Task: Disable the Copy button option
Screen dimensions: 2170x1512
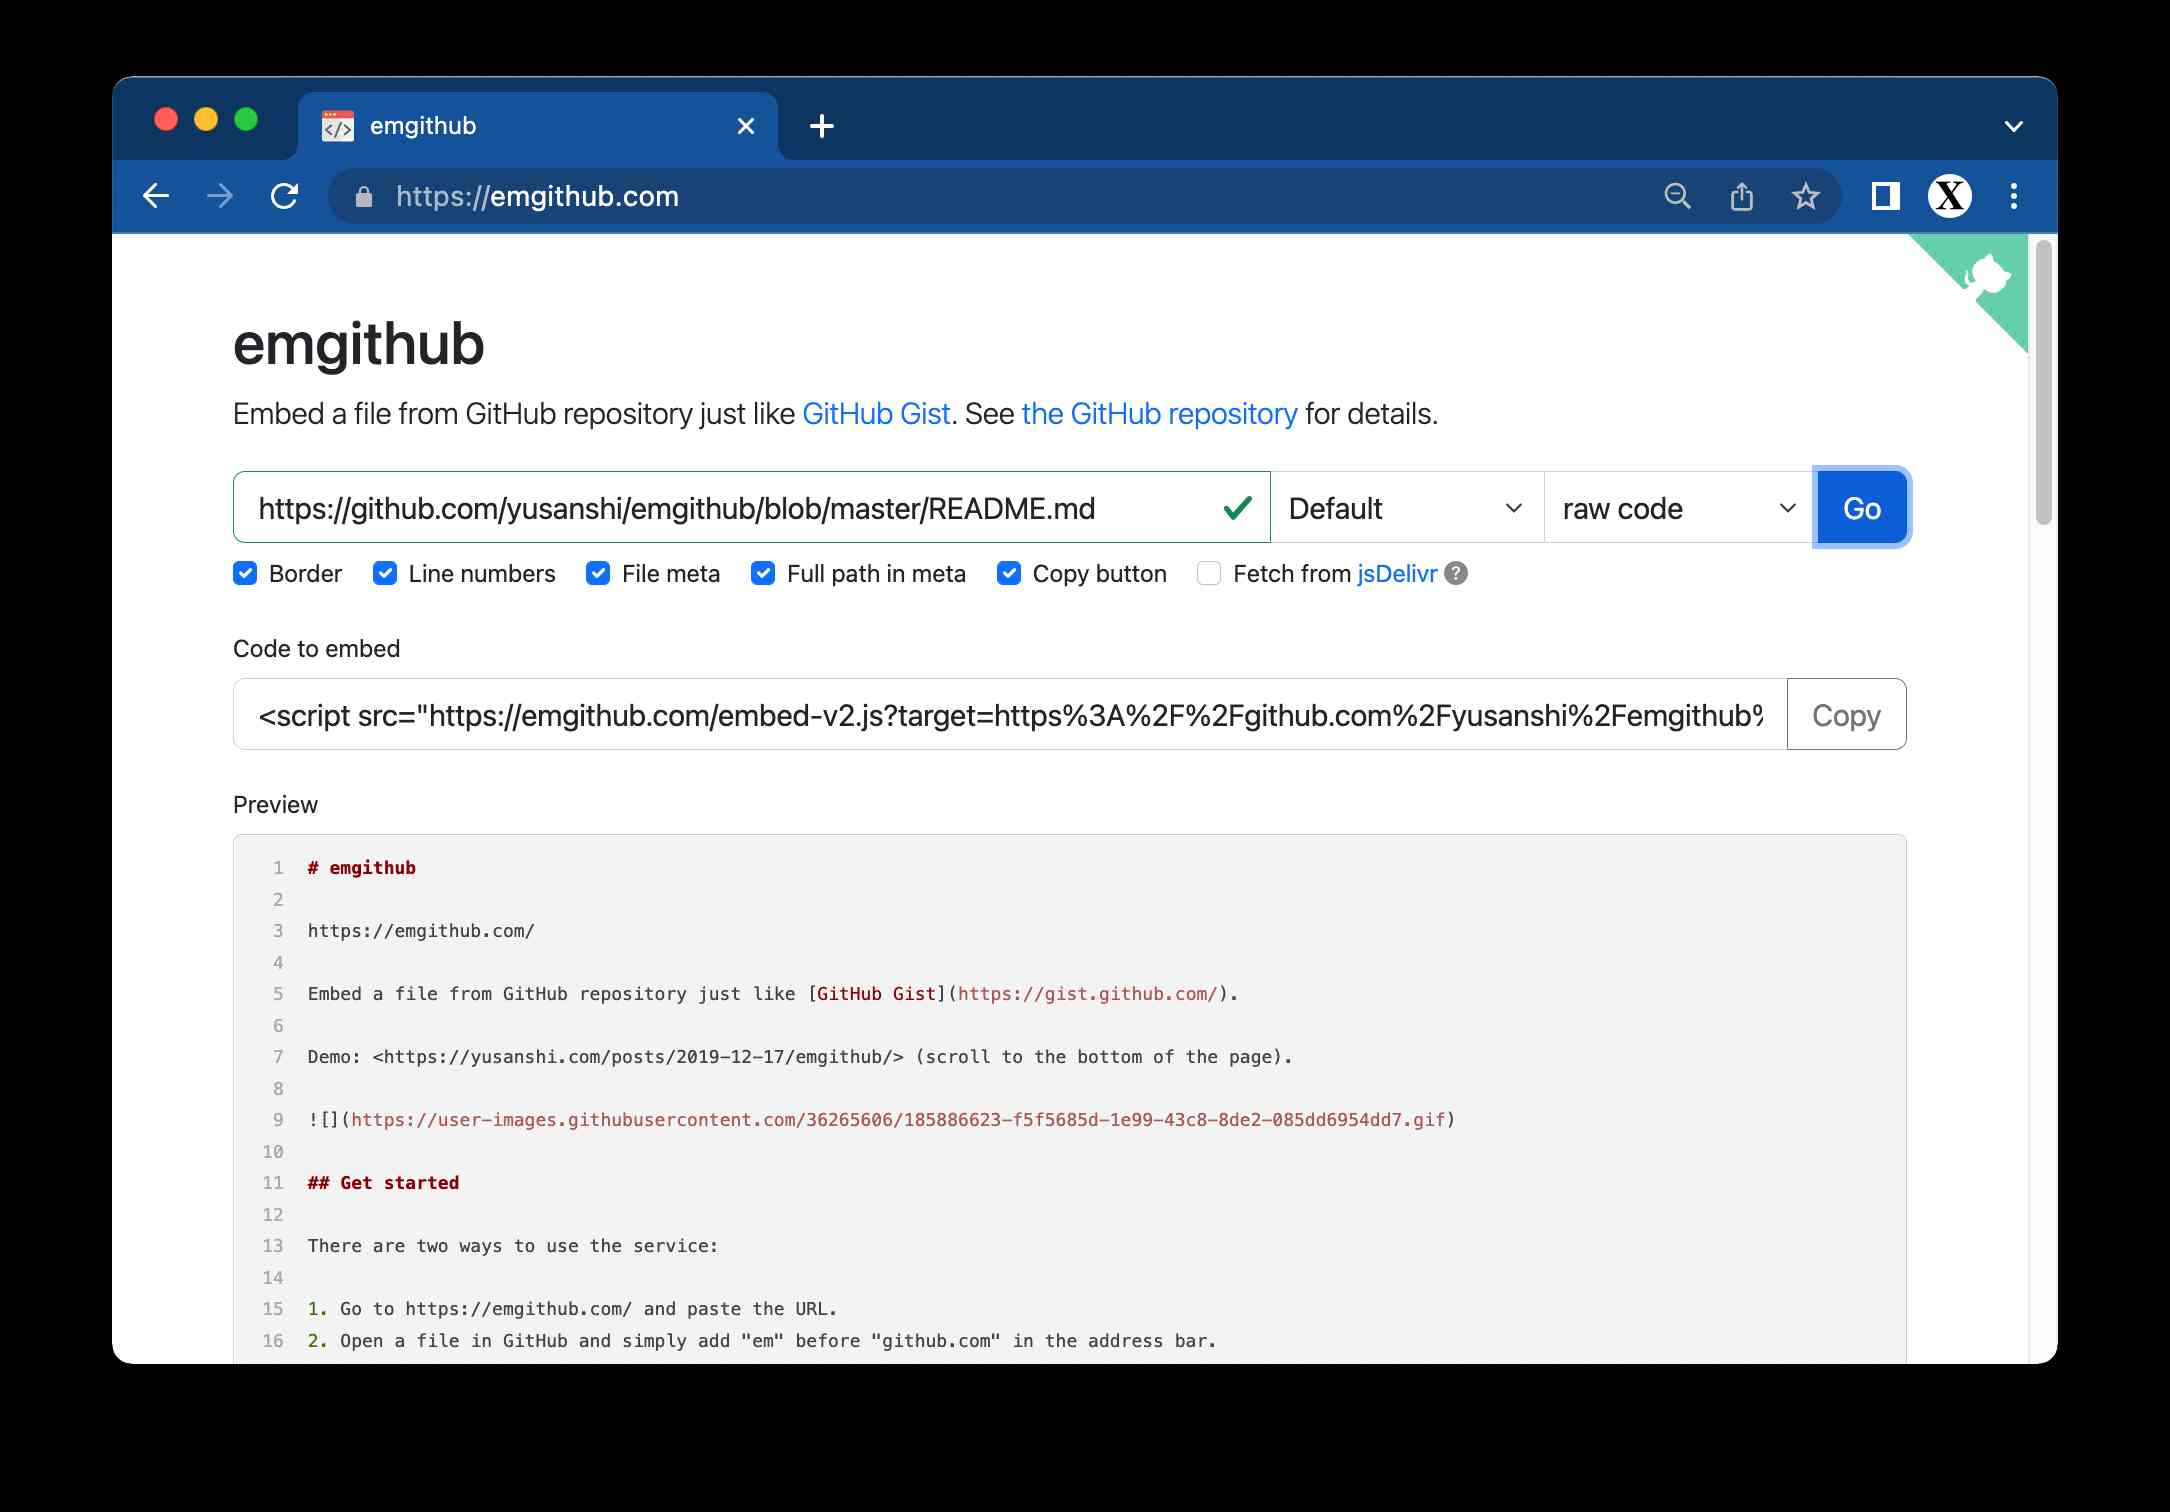Action: pos(1008,573)
